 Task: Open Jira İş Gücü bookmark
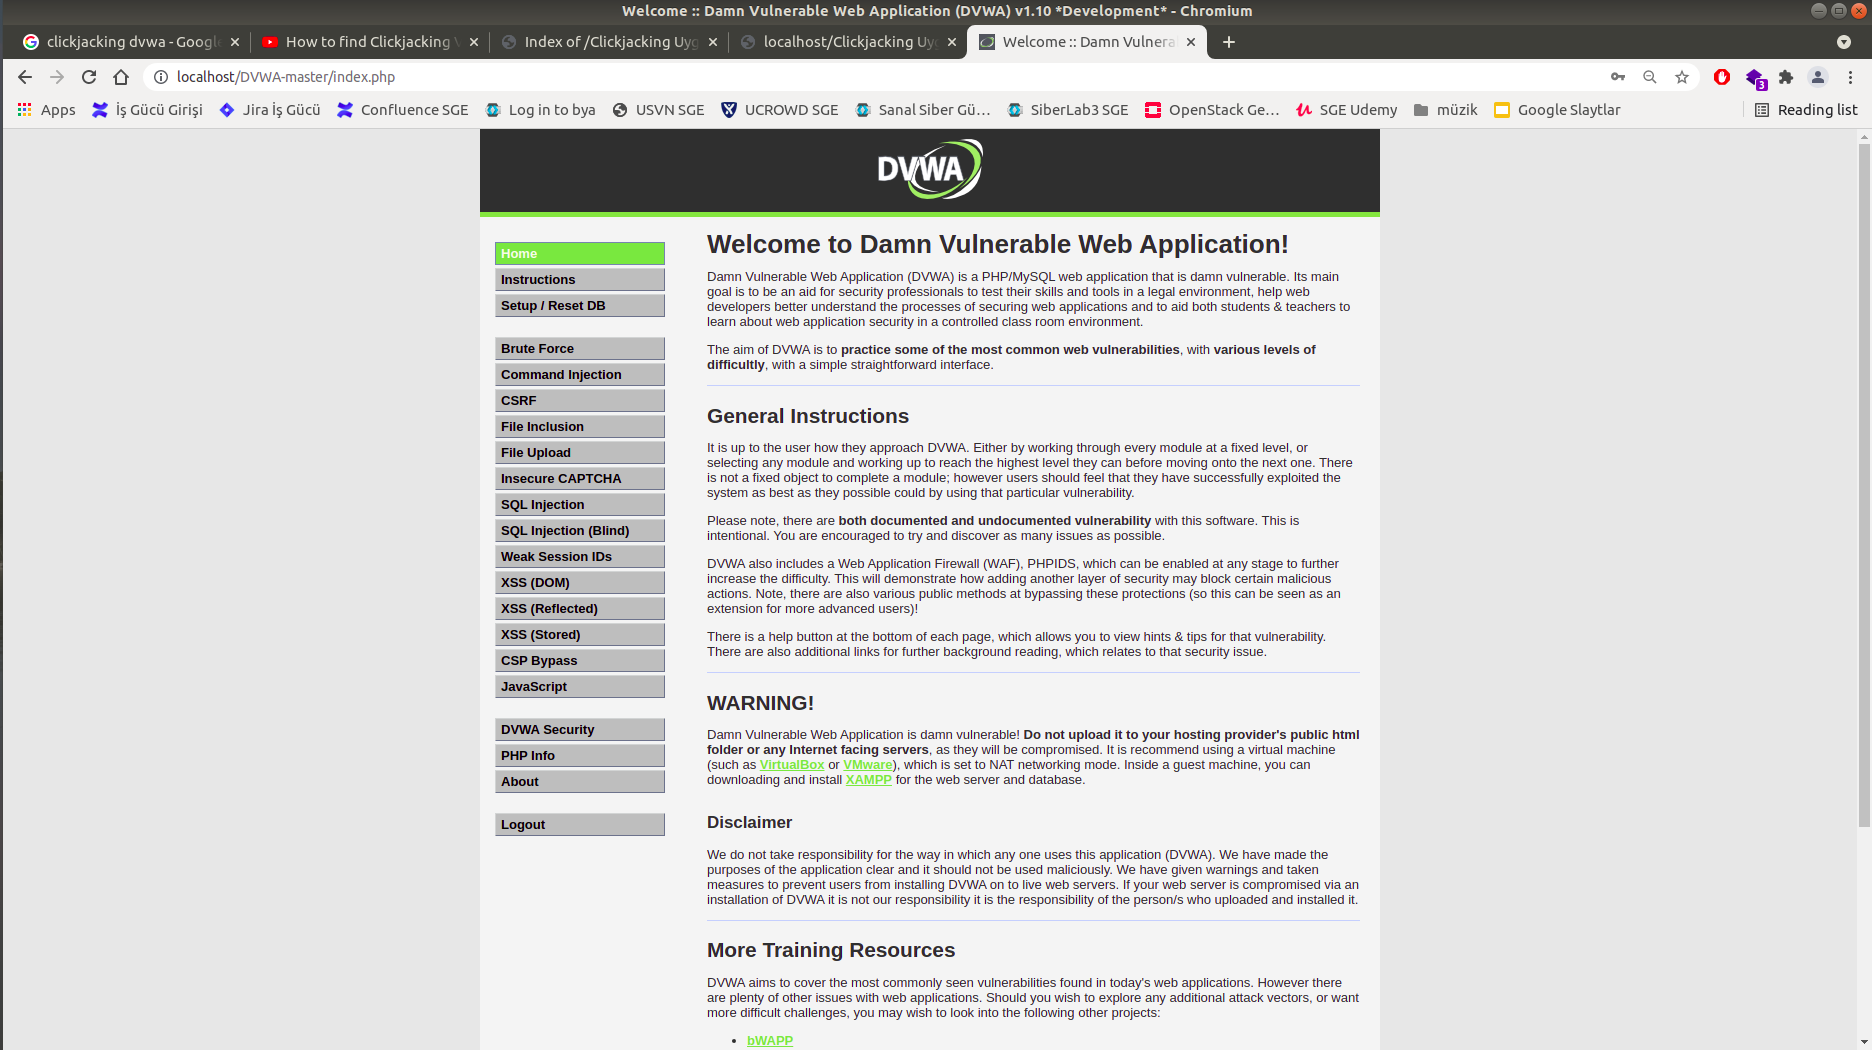tap(270, 110)
